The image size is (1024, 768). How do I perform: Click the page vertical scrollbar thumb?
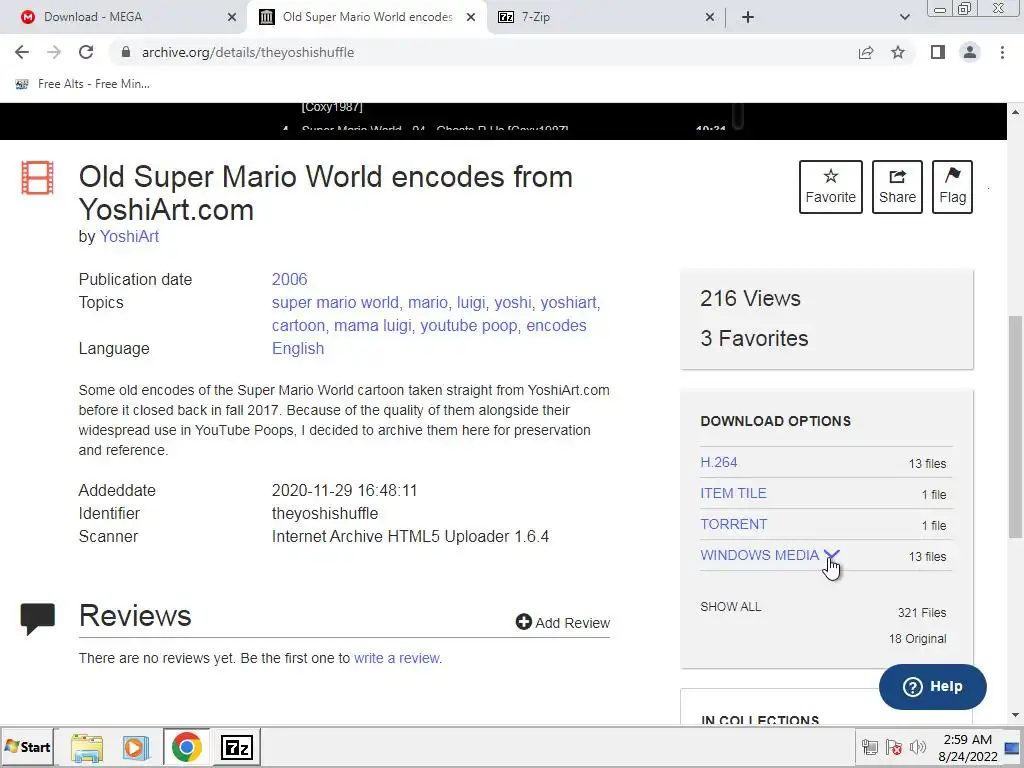[1016, 426]
